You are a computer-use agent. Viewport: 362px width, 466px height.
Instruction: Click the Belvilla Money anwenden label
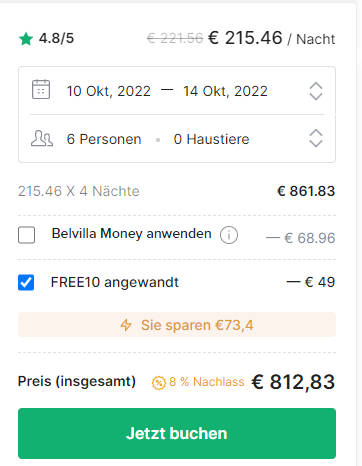132,234
